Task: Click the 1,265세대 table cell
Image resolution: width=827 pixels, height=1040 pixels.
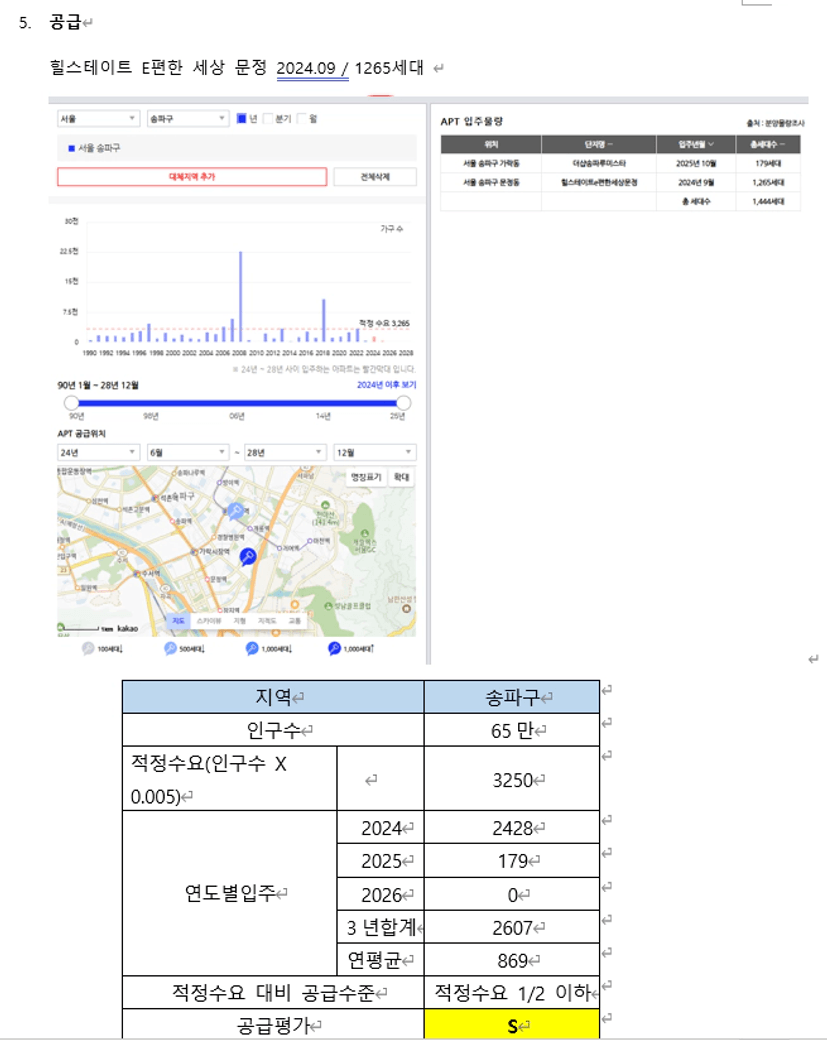Action: [x=768, y=182]
